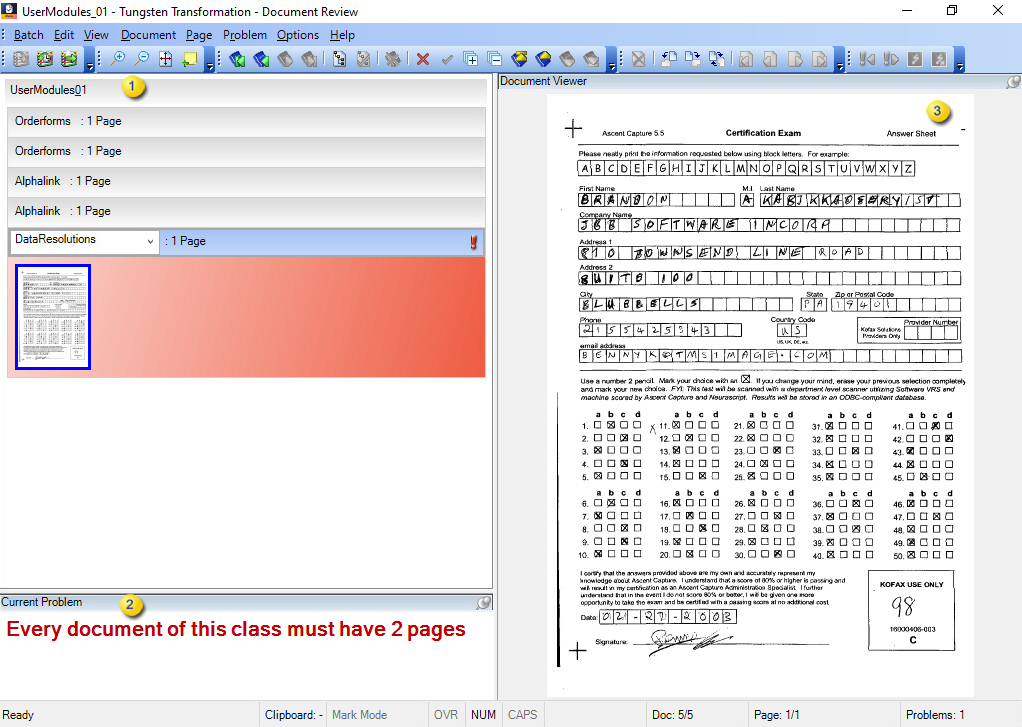The image size is (1022, 727).
Task: Click the pan page toolbar icon
Action: point(167,60)
